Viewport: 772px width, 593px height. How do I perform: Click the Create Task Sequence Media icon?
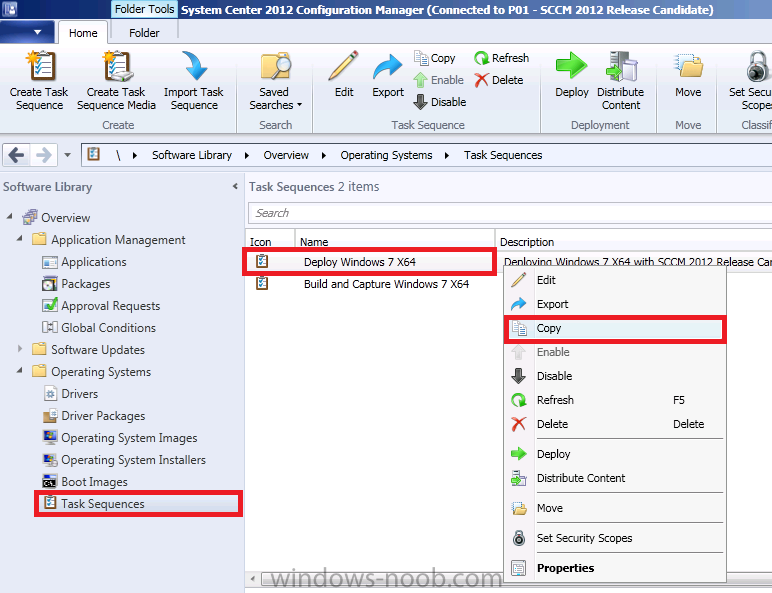[117, 66]
